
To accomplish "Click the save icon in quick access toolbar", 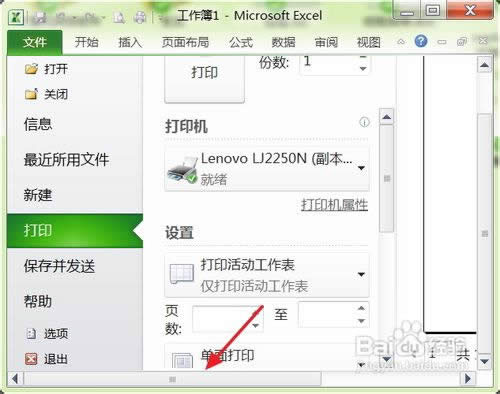I will [40, 17].
